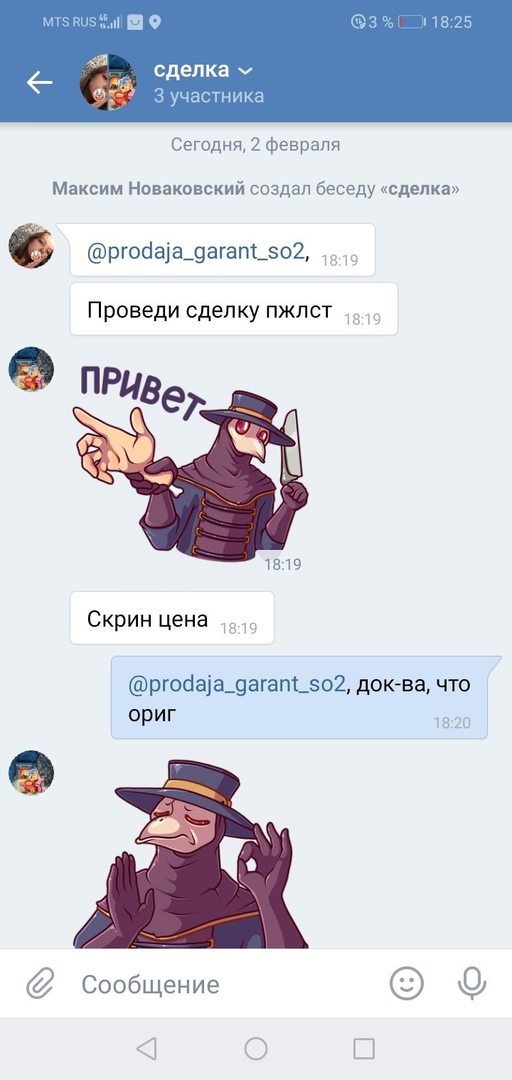Viewport: 512px width, 1080px height.
Task: Open the attachment paperclip icon
Action: 41,984
